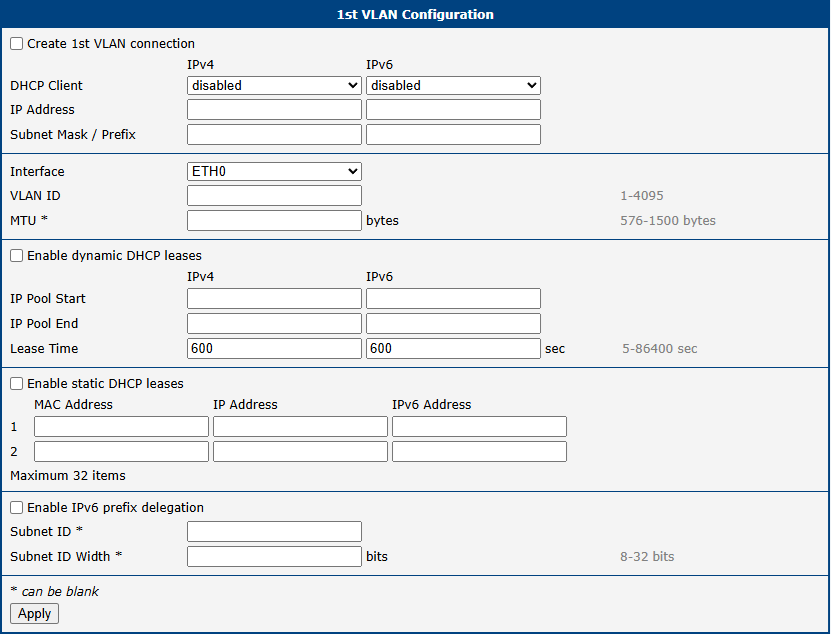Click IP Address field in static row 2
This screenshot has height=634, width=831.
point(300,452)
